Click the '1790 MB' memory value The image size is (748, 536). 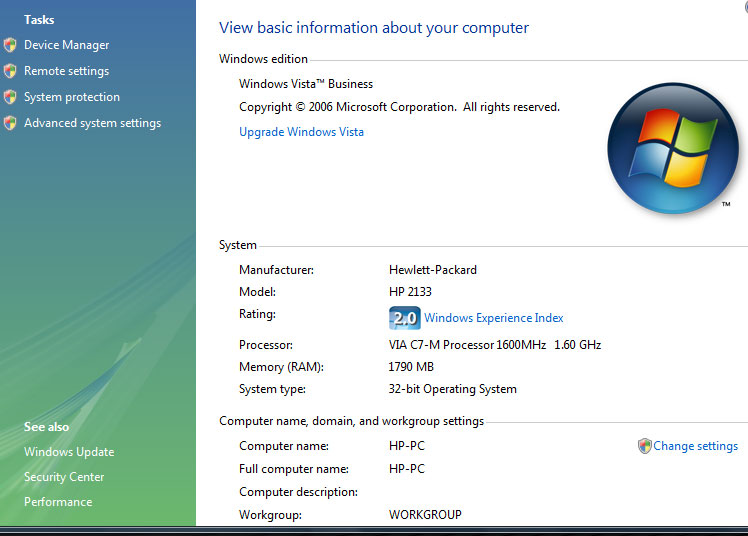[411, 367]
